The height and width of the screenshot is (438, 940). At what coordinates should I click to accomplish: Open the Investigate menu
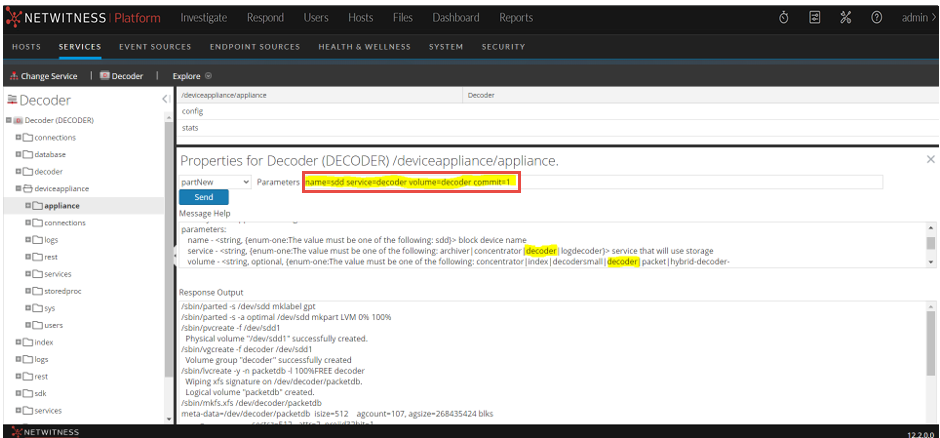coord(203,18)
